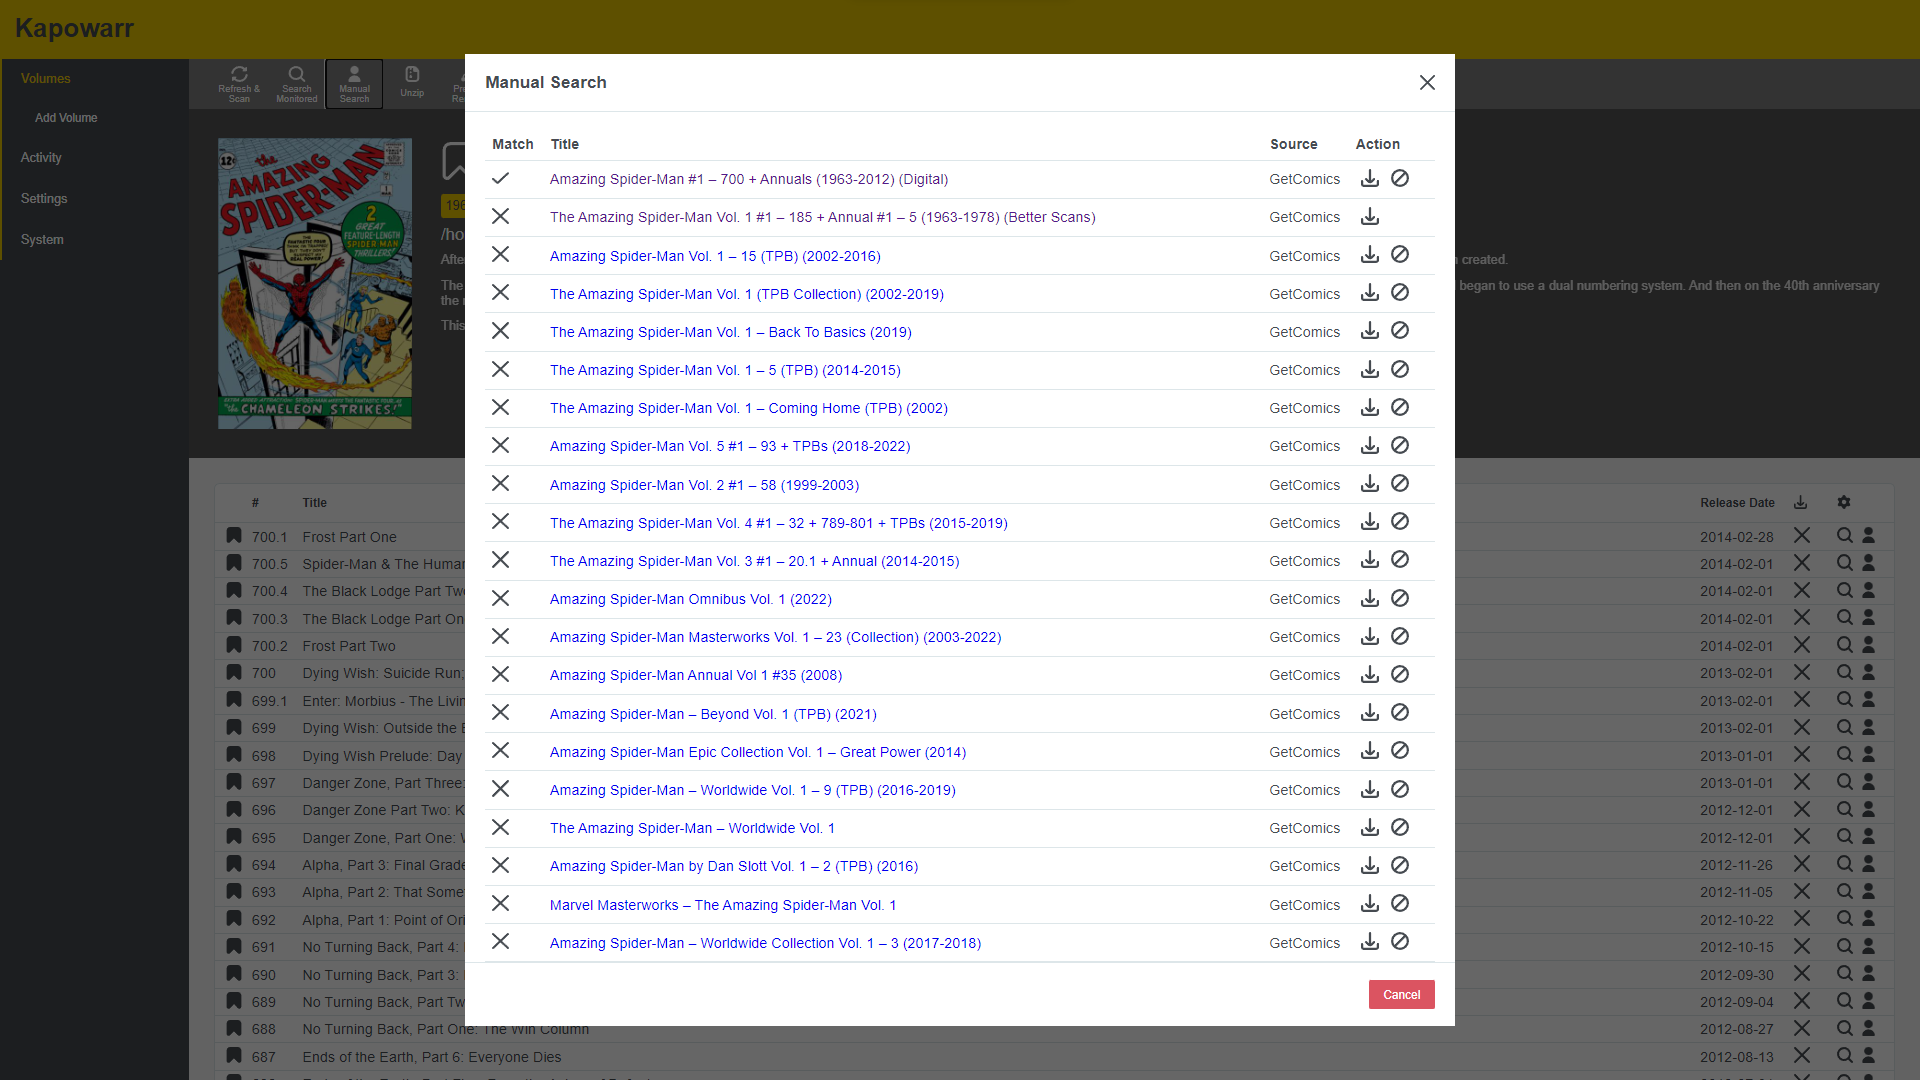1920x1080 pixels.
Task: Open Amazing Spider-Man Omnibus Vol. 1 (2022) link
Action: click(690, 599)
